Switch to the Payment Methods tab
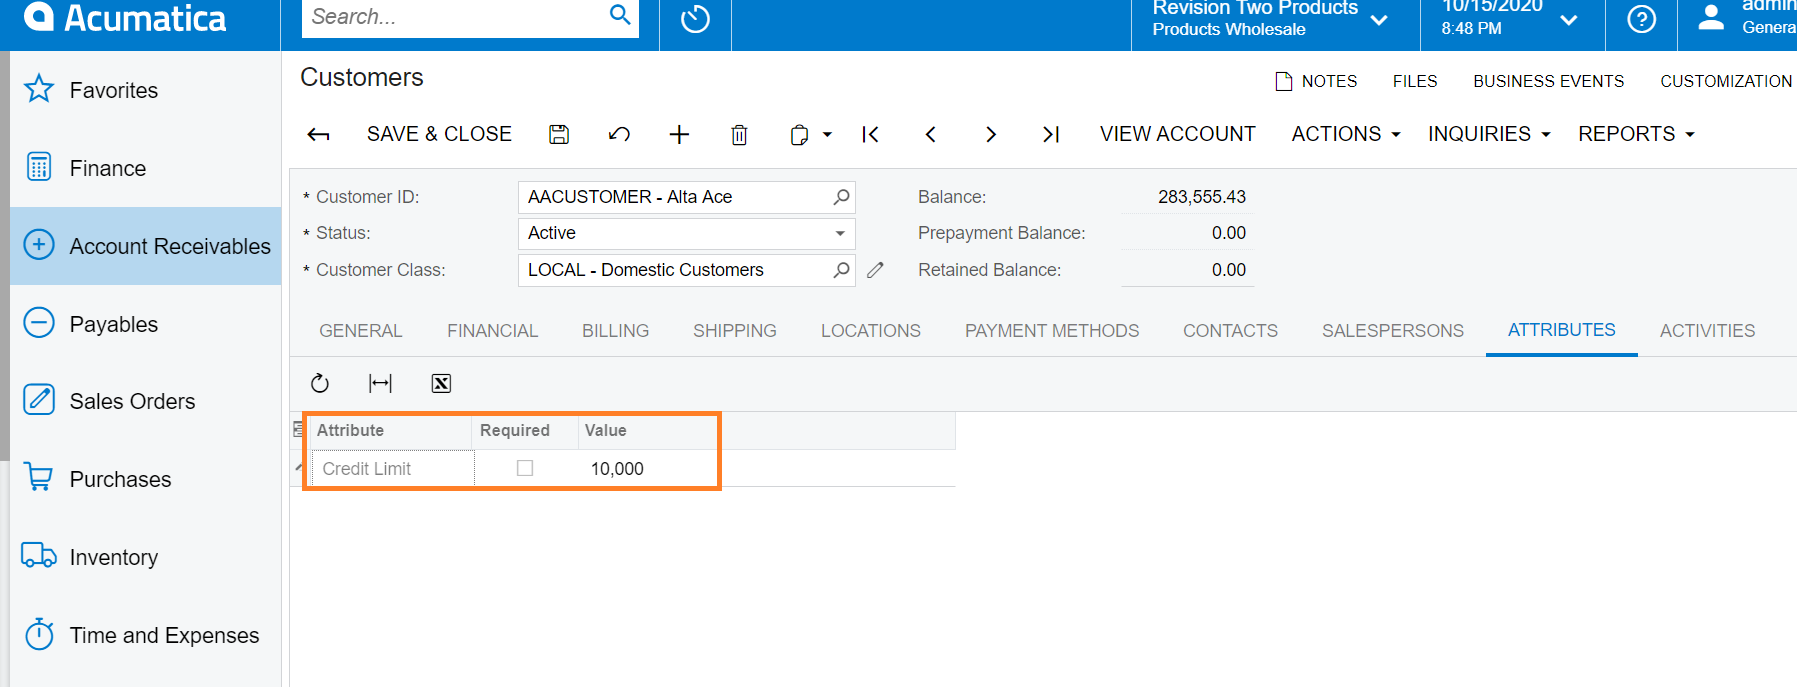Screen dimensions: 1797x687 pos(1052,331)
